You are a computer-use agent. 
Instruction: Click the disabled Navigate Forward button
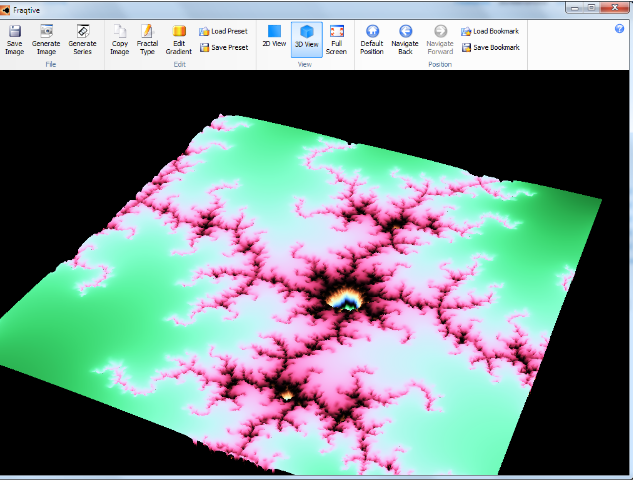pyautogui.click(x=440, y=39)
